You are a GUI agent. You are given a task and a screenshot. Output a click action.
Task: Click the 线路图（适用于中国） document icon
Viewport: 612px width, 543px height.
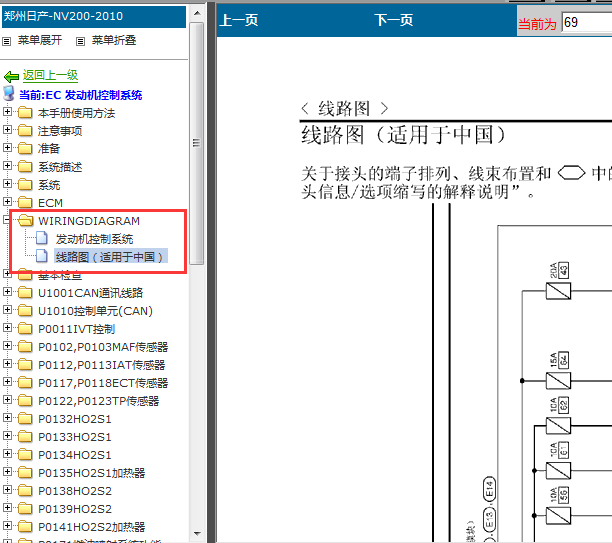tap(42, 256)
